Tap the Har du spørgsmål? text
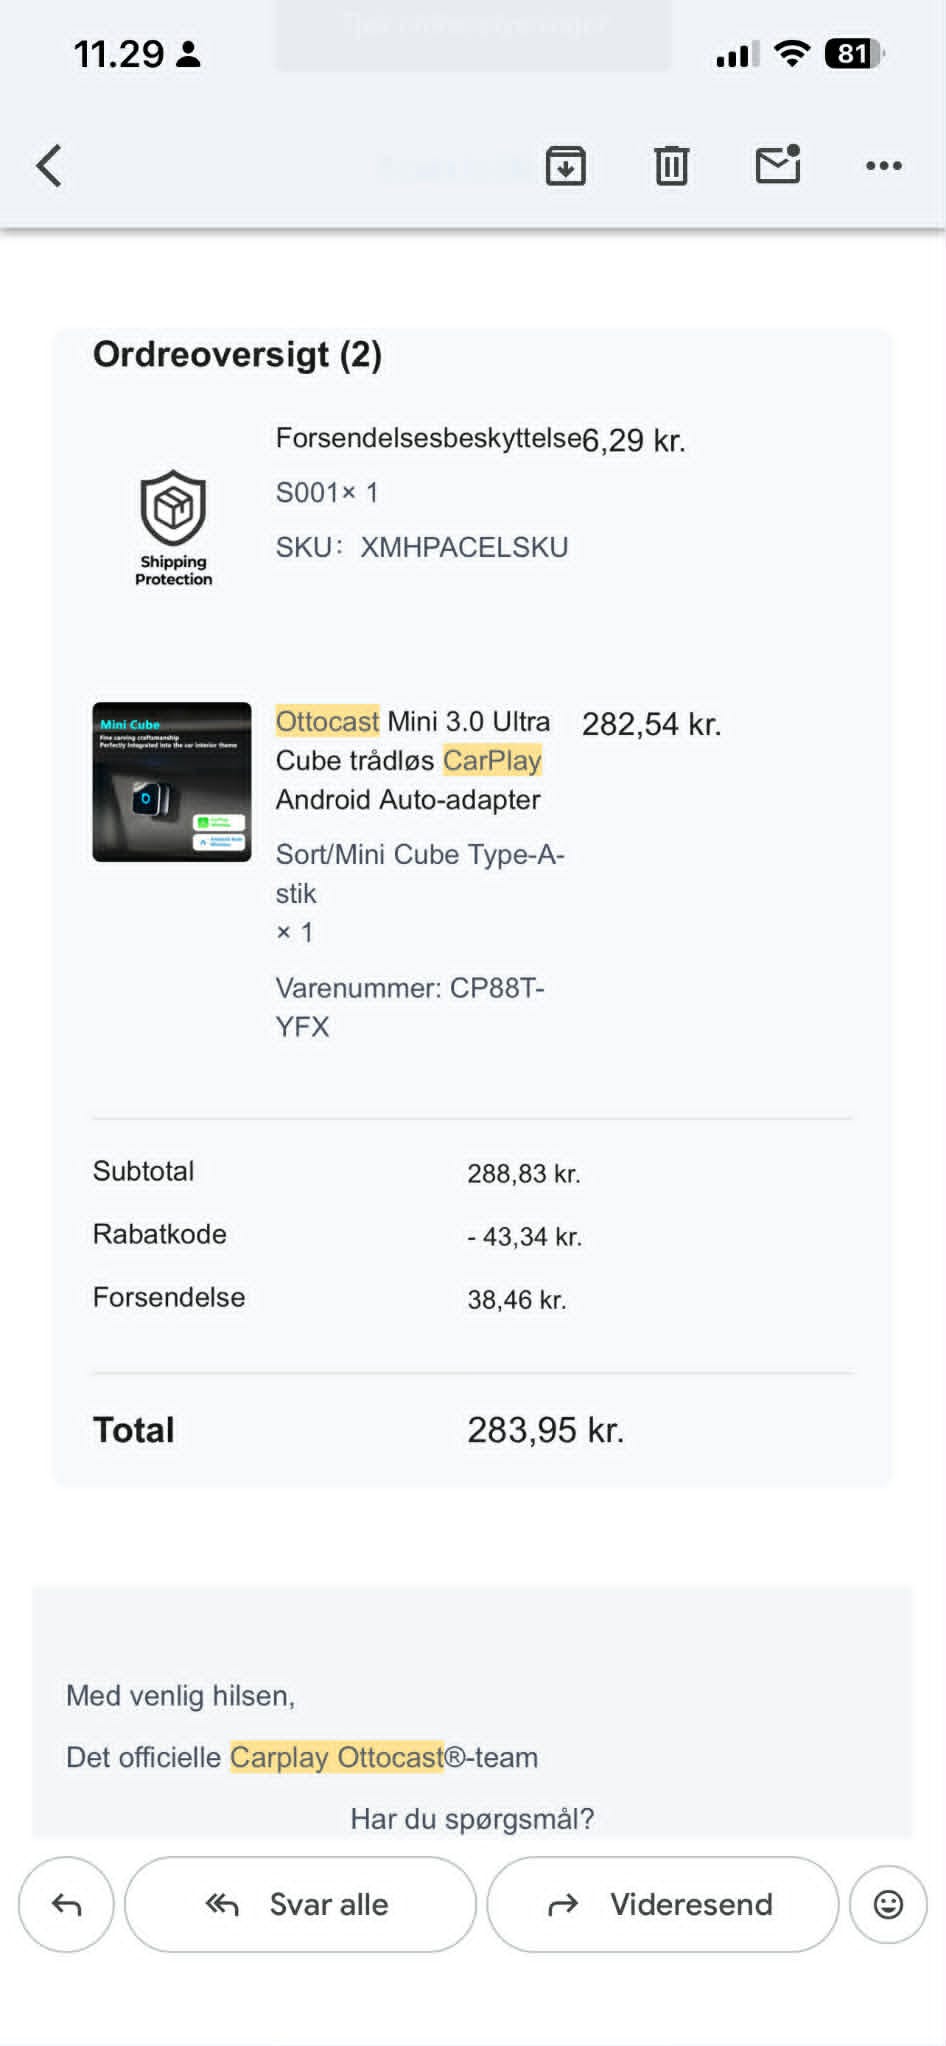Viewport: 946px width, 2046px height. click(472, 1819)
